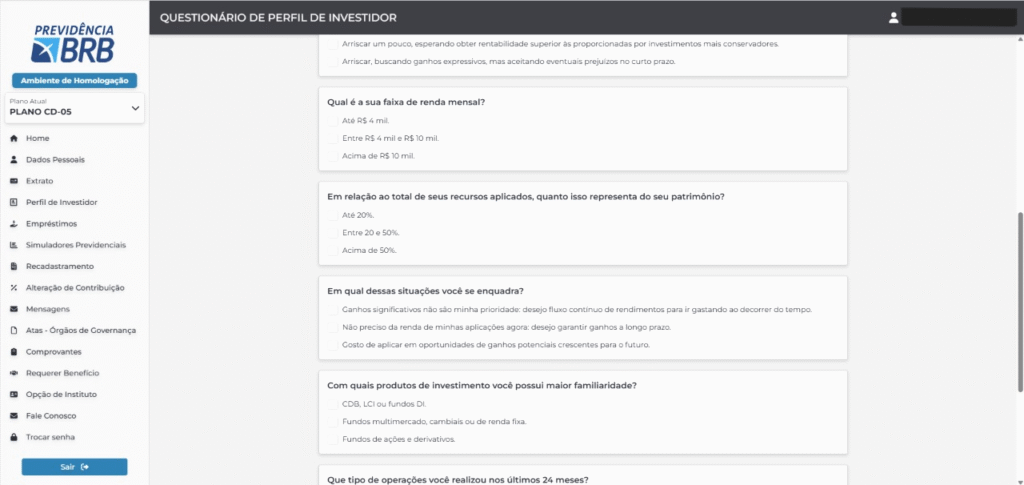This screenshot has height=485, width=1024.
Task: Click the Extrato icon in sidebar
Action: point(13,181)
